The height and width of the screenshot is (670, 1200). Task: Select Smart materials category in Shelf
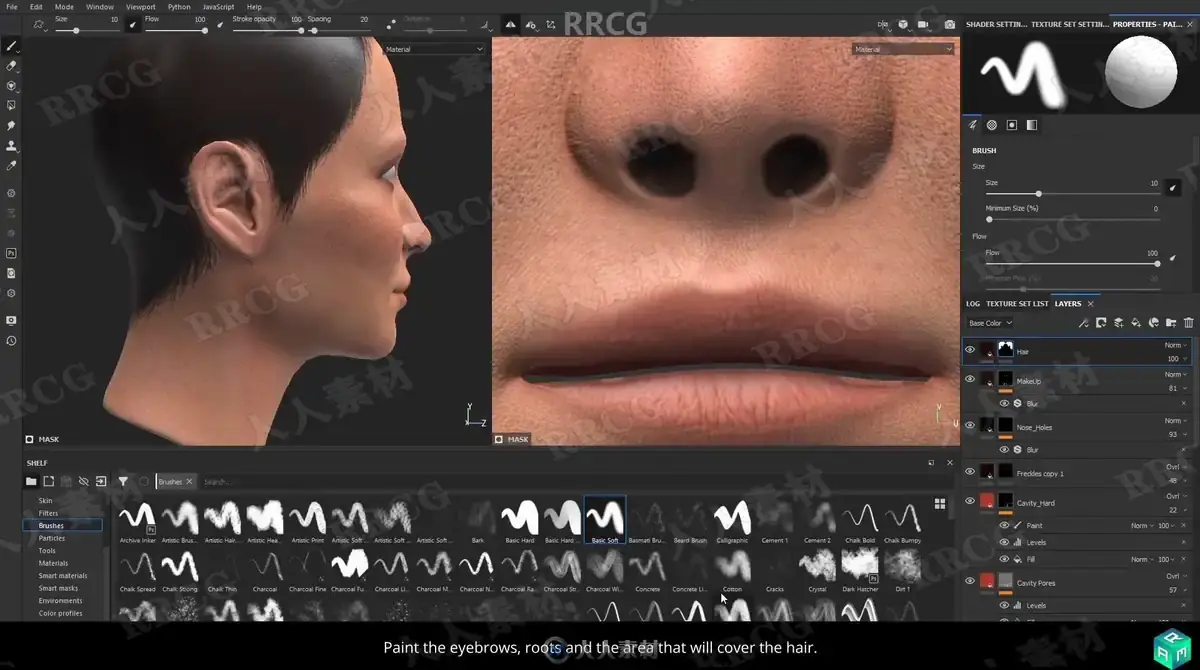(x=63, y=576)
